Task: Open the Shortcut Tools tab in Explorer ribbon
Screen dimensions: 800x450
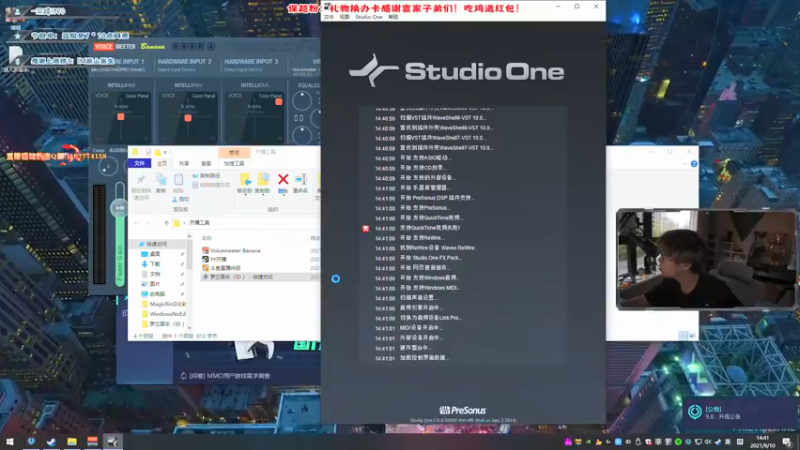Action: [234, 163]
